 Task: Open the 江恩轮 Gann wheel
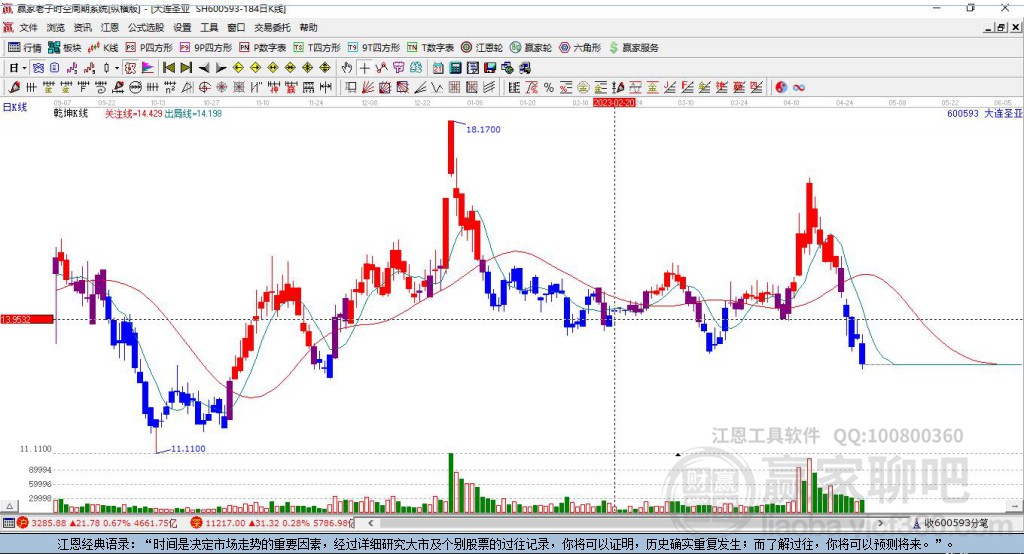tap(482, 48)
